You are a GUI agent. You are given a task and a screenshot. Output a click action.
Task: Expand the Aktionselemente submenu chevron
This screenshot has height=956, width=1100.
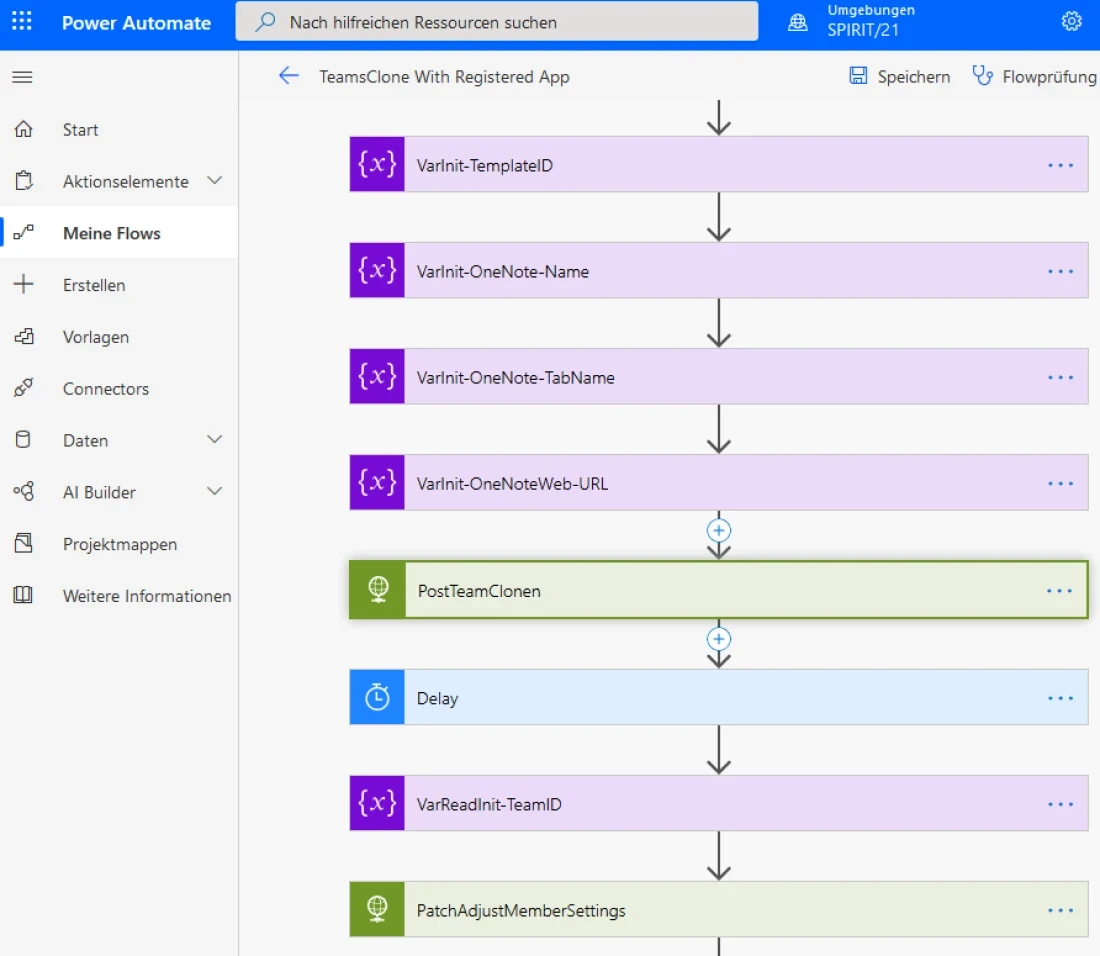(214, 181)
